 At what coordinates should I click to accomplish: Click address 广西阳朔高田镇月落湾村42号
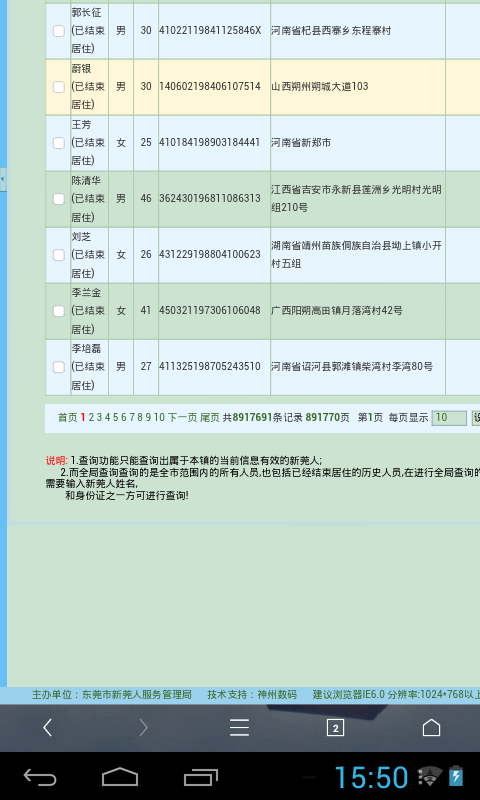point(337,310)
